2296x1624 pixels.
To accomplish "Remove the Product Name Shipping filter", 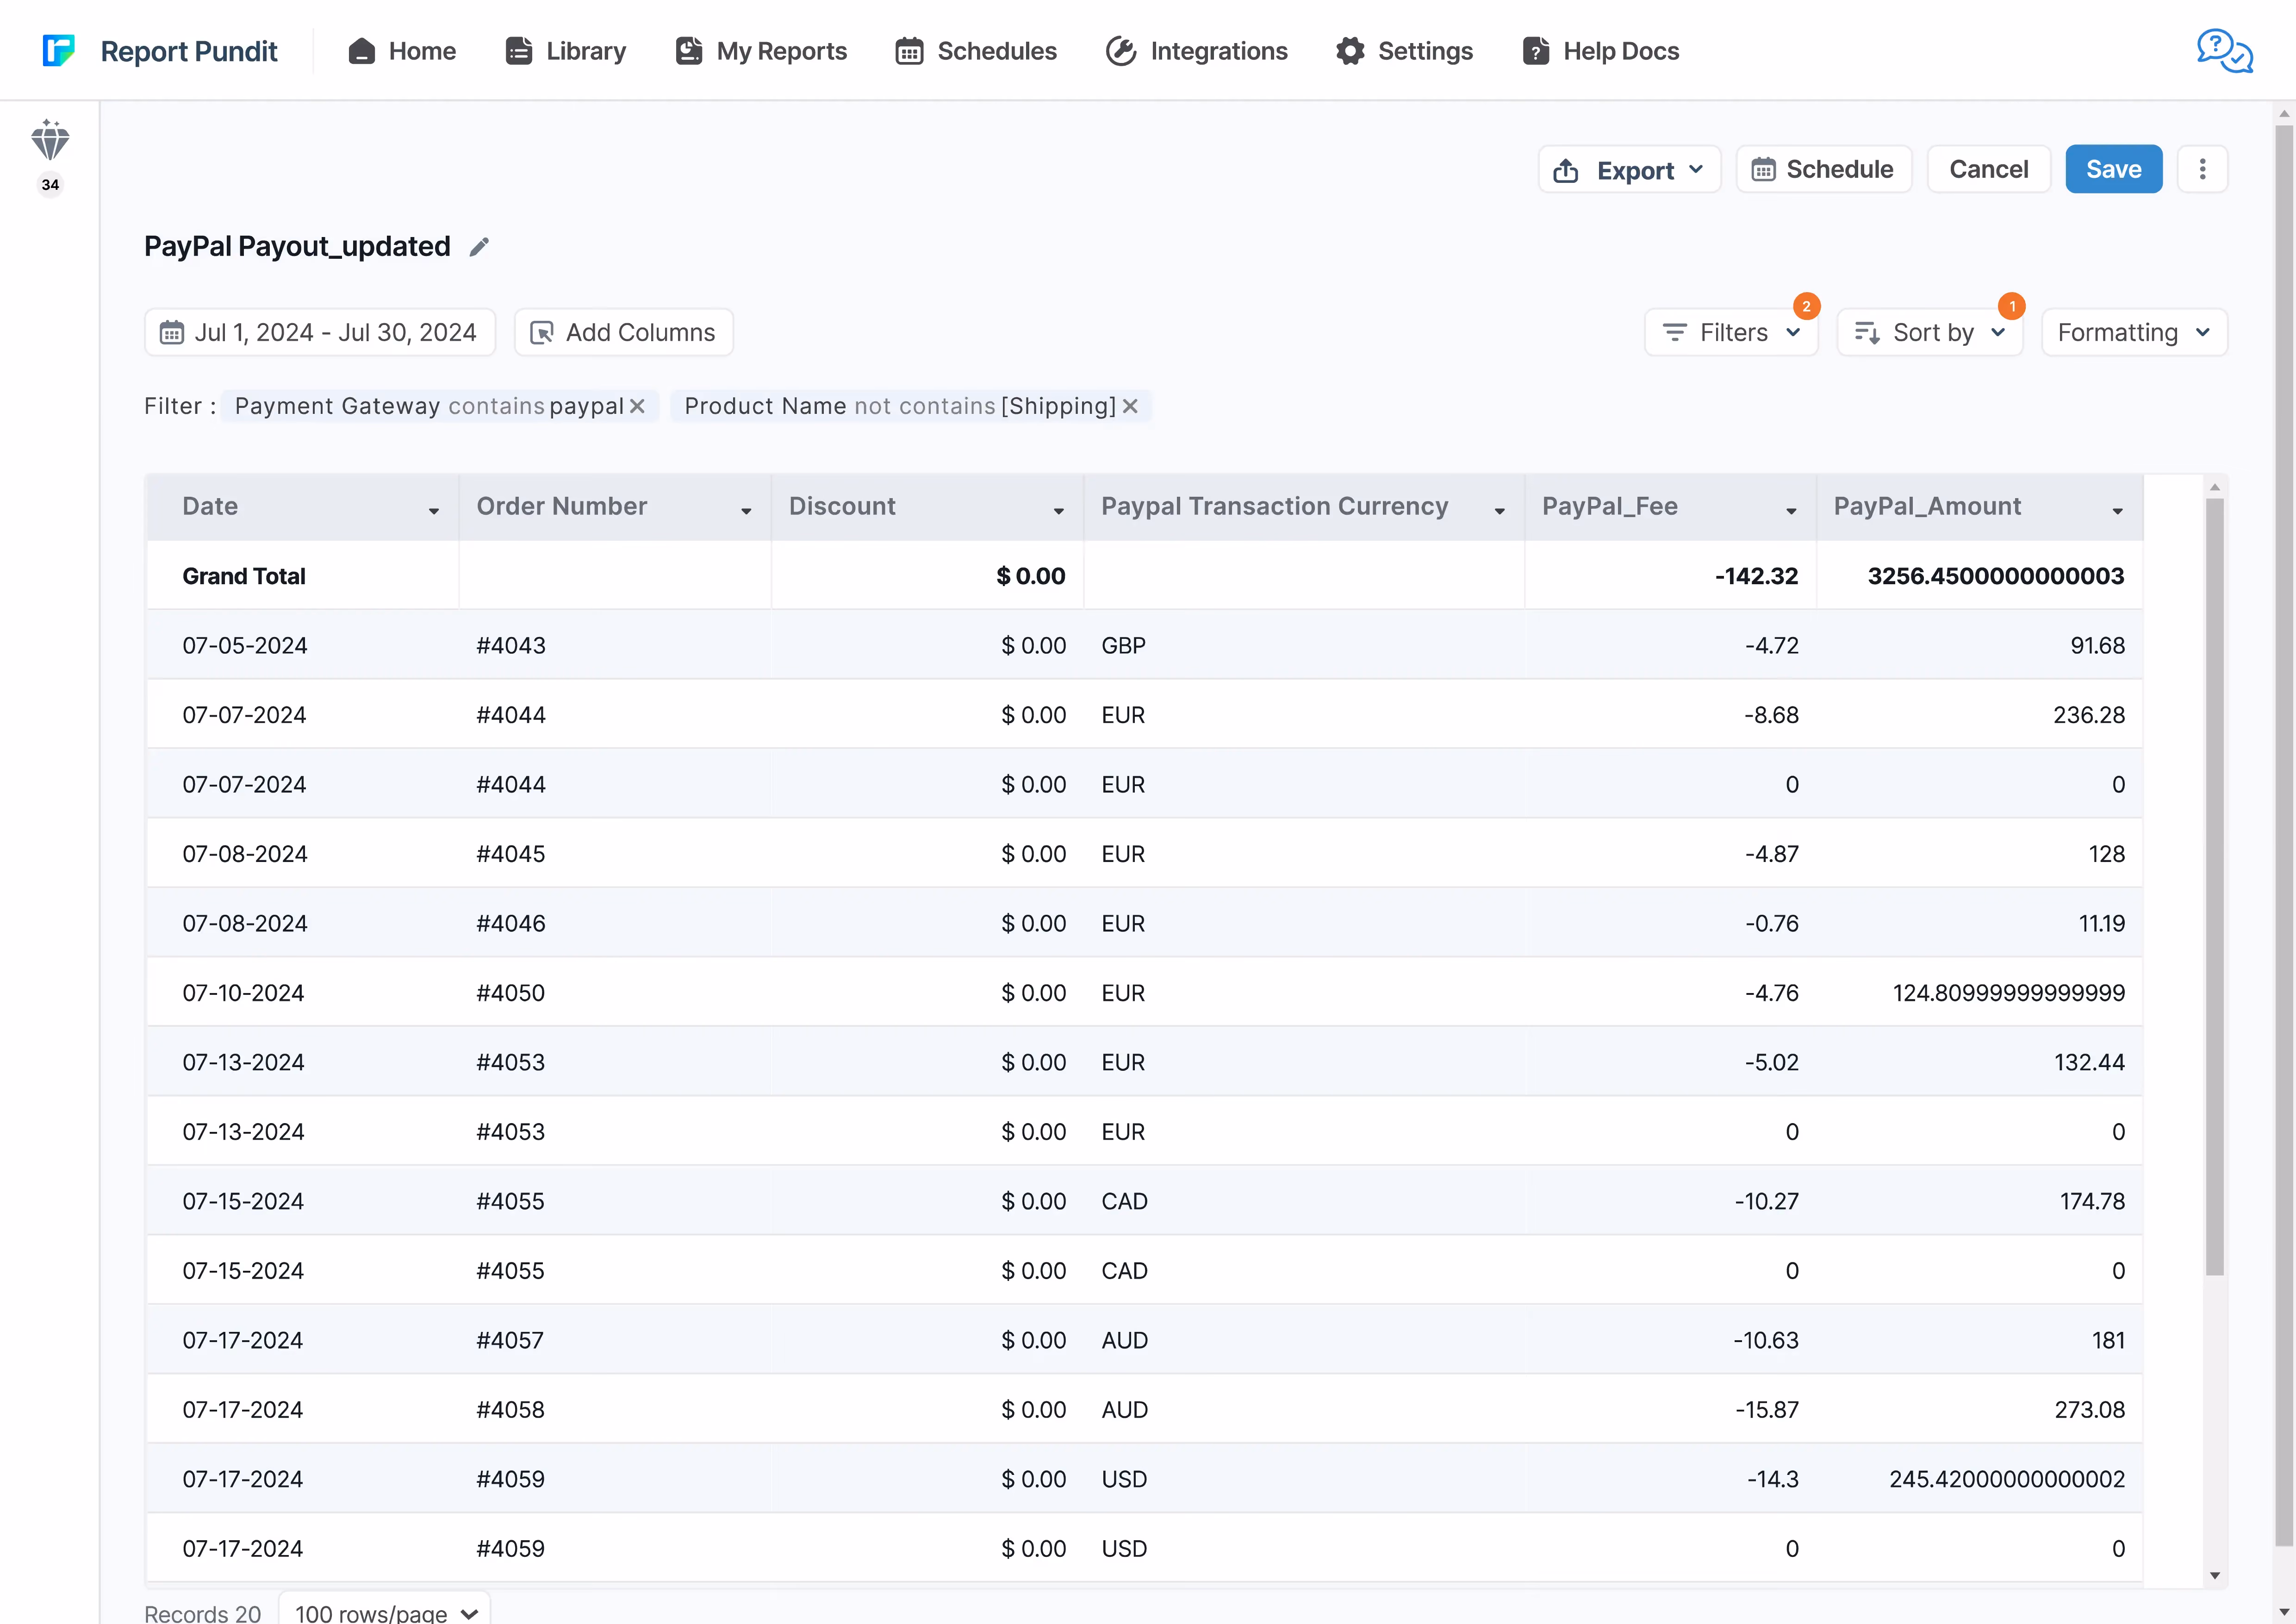I will [1130, 406].
